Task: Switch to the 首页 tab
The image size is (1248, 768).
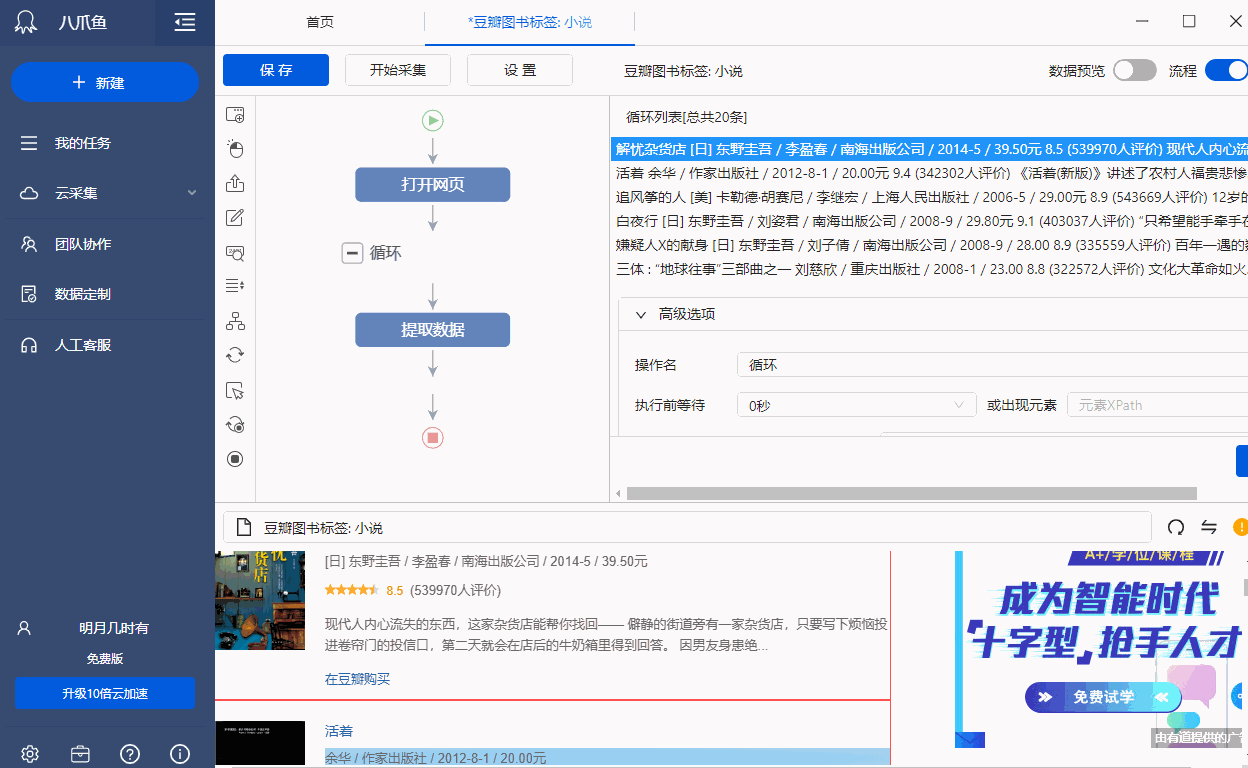Action: pyautogui.click(x=320, y=22)
